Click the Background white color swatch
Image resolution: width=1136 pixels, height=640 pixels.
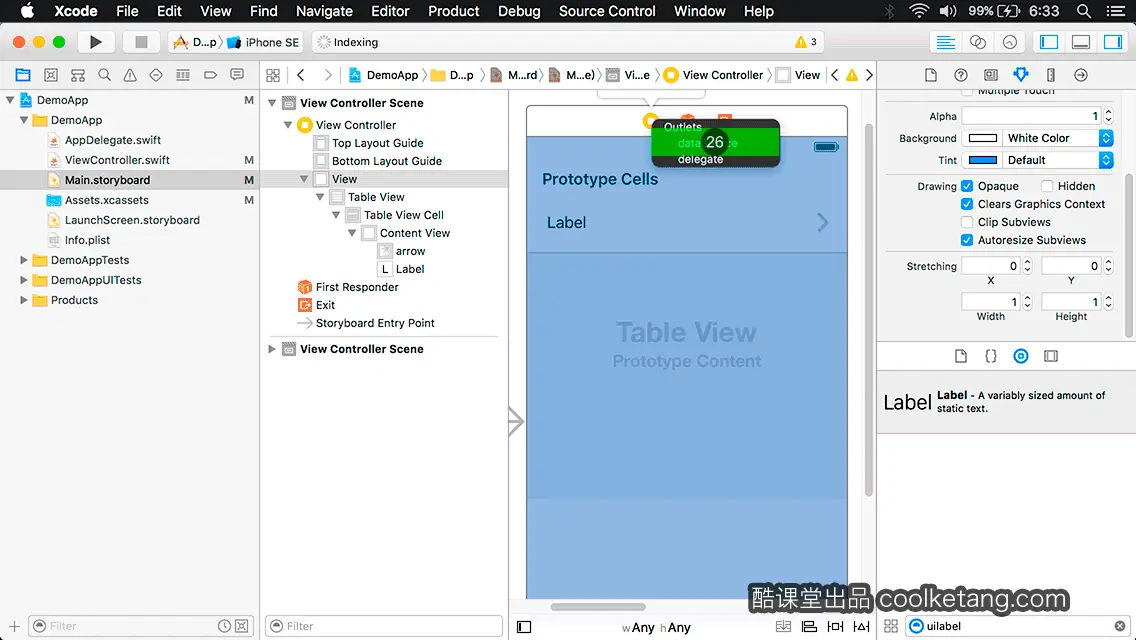(x=982, y=138)
